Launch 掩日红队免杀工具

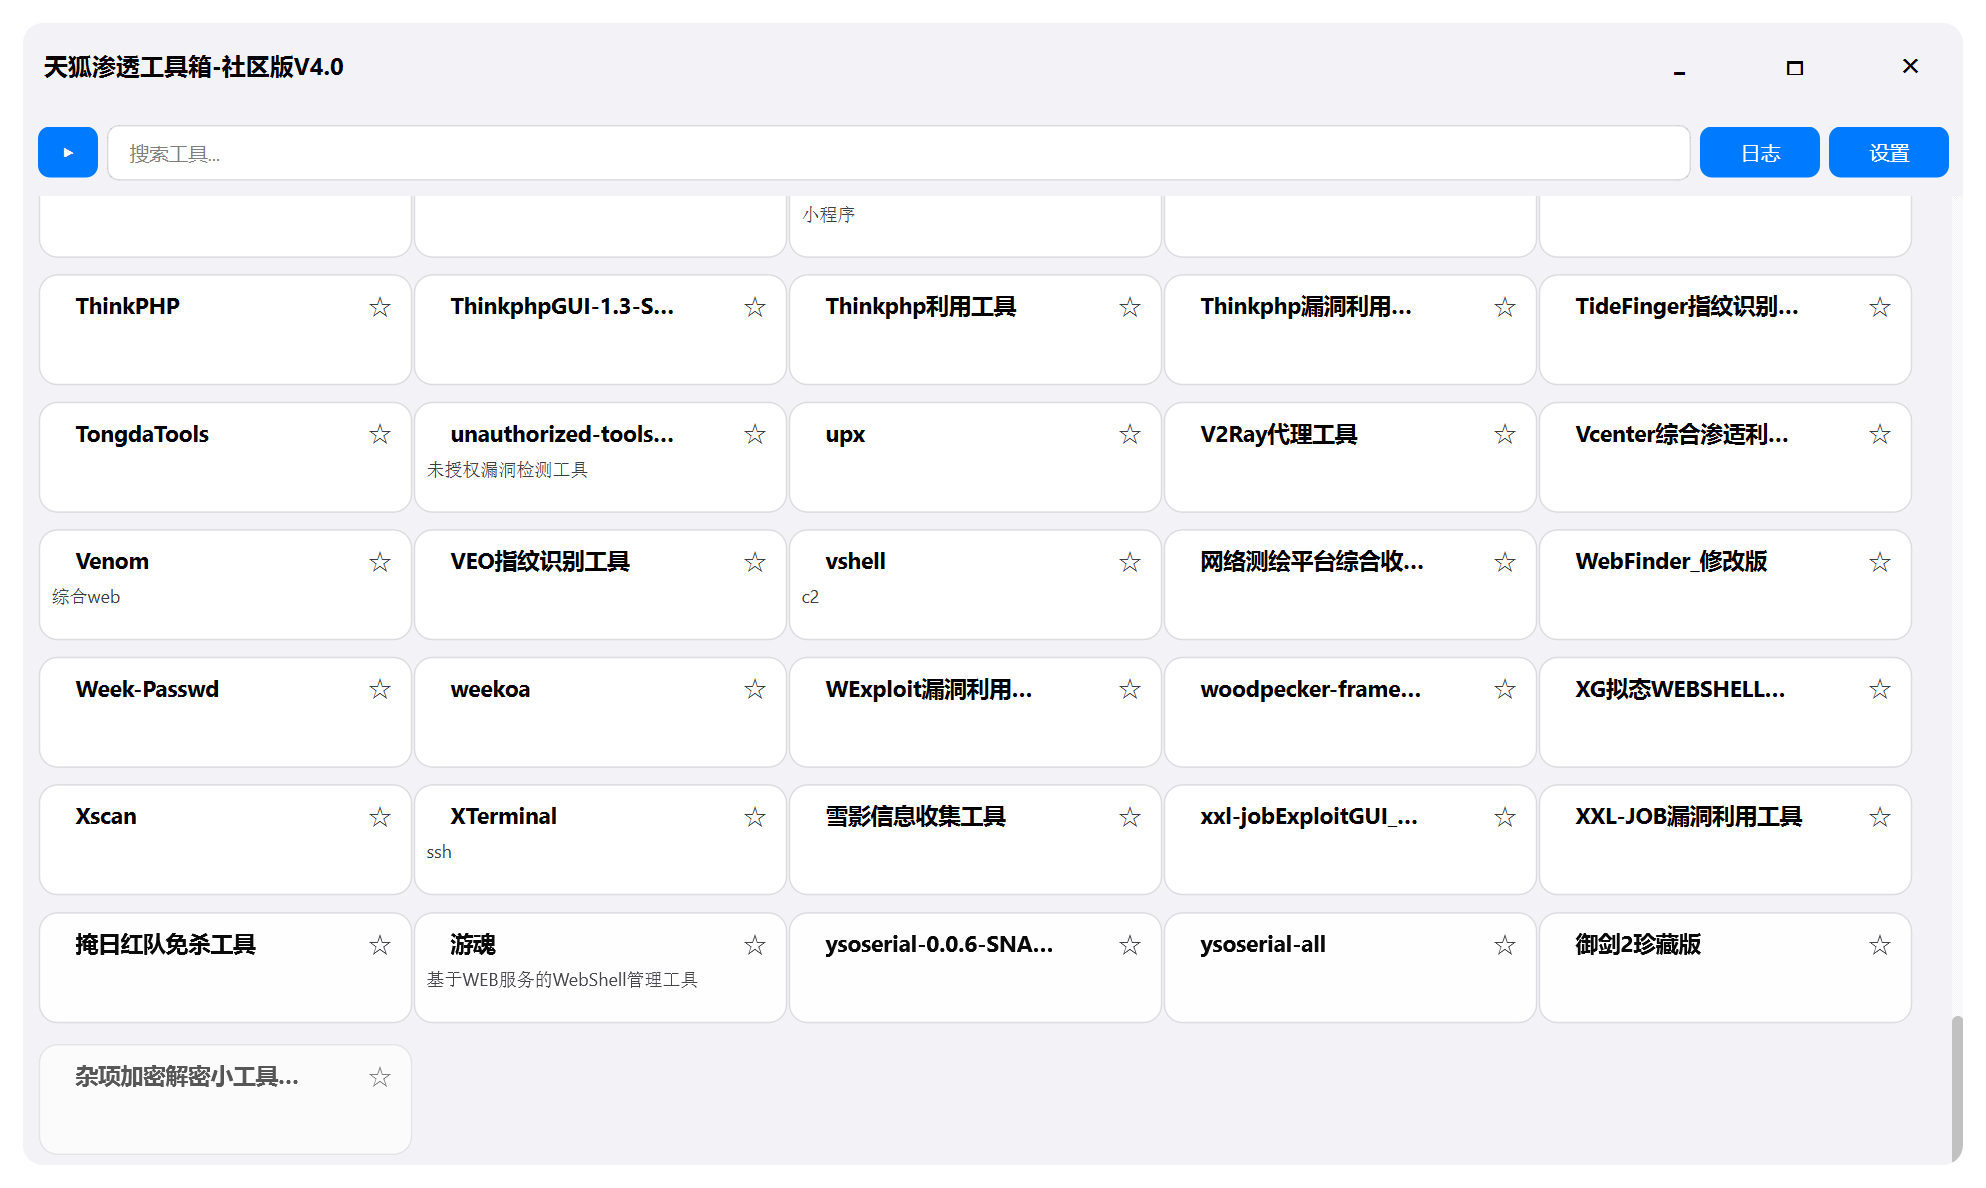226,968
